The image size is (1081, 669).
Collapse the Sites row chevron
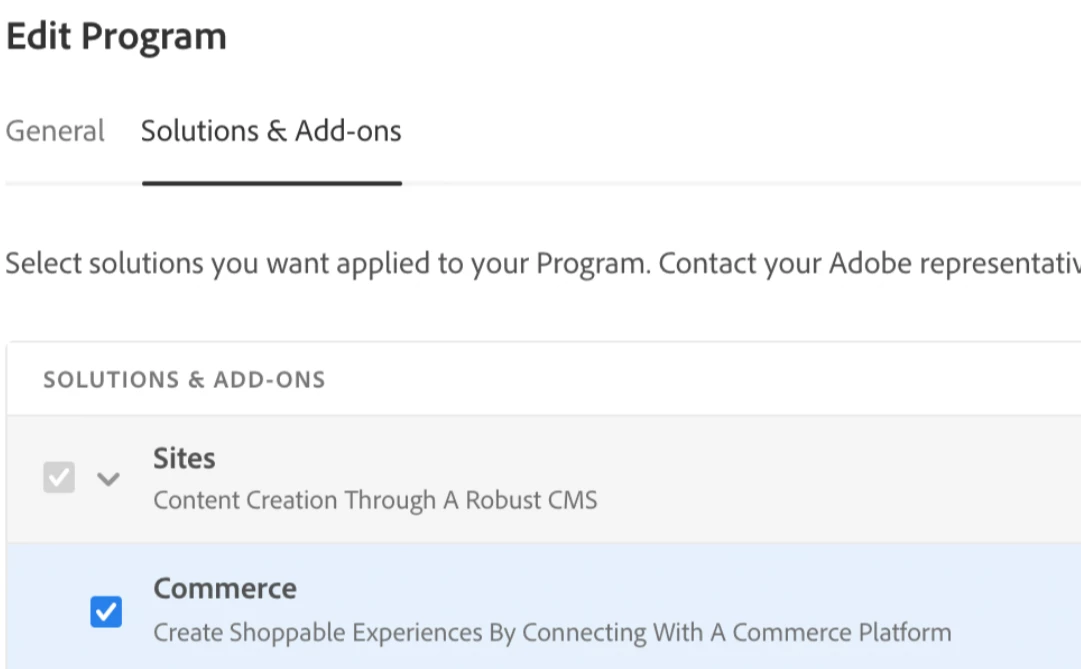tap(108, 479)
